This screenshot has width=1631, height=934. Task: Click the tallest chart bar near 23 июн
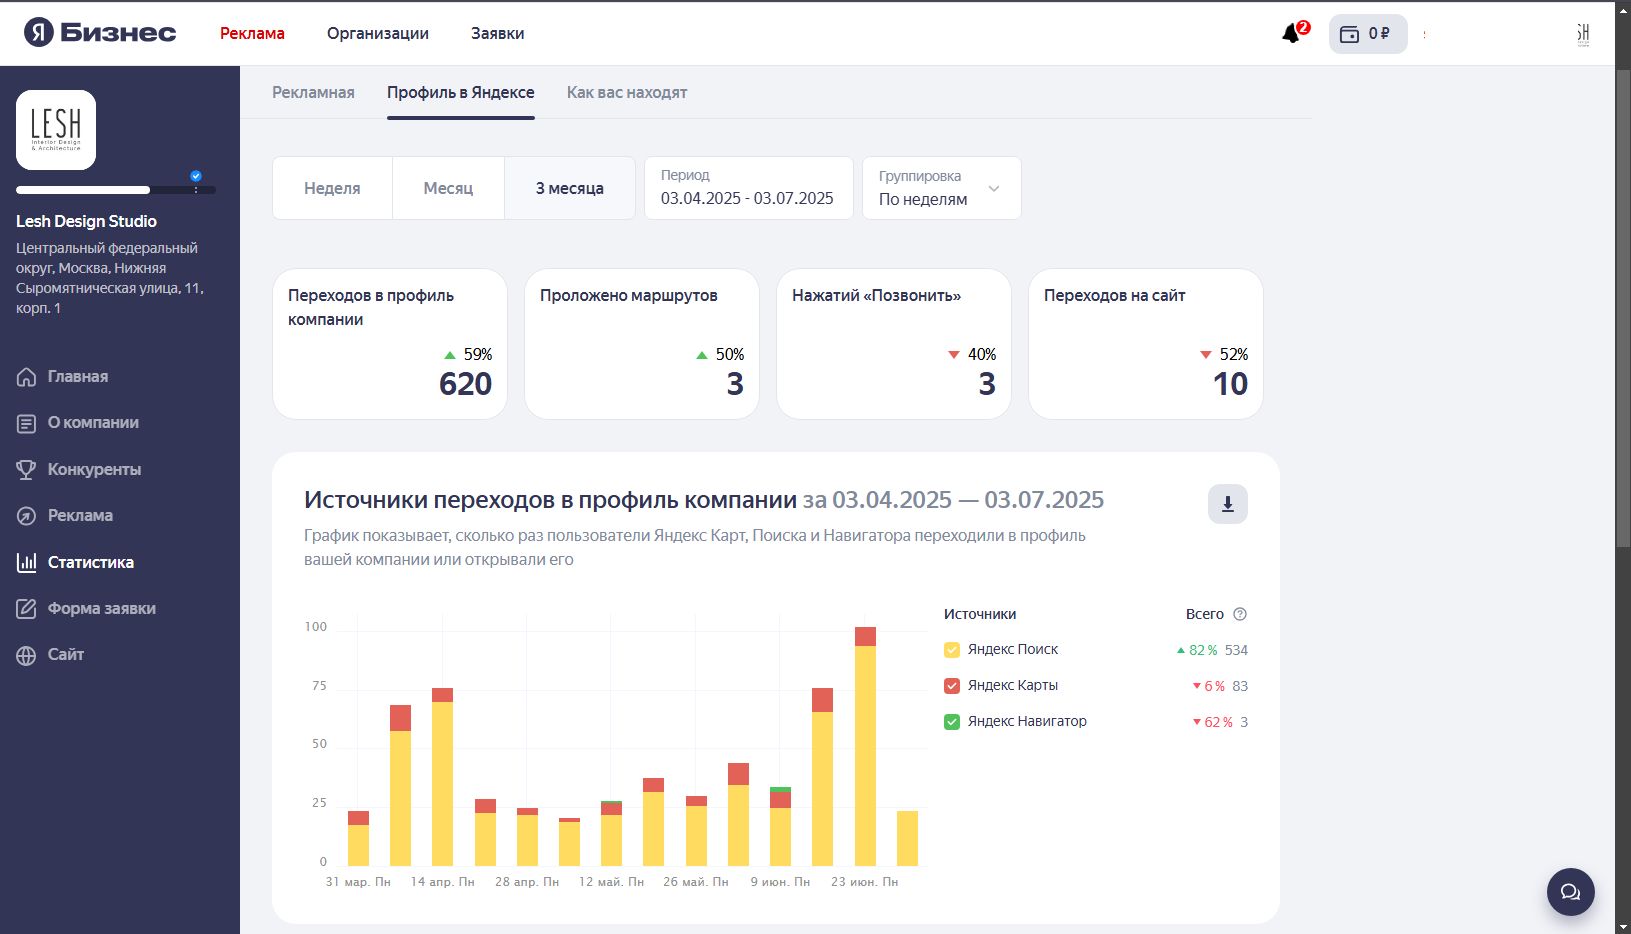point(865,746)
